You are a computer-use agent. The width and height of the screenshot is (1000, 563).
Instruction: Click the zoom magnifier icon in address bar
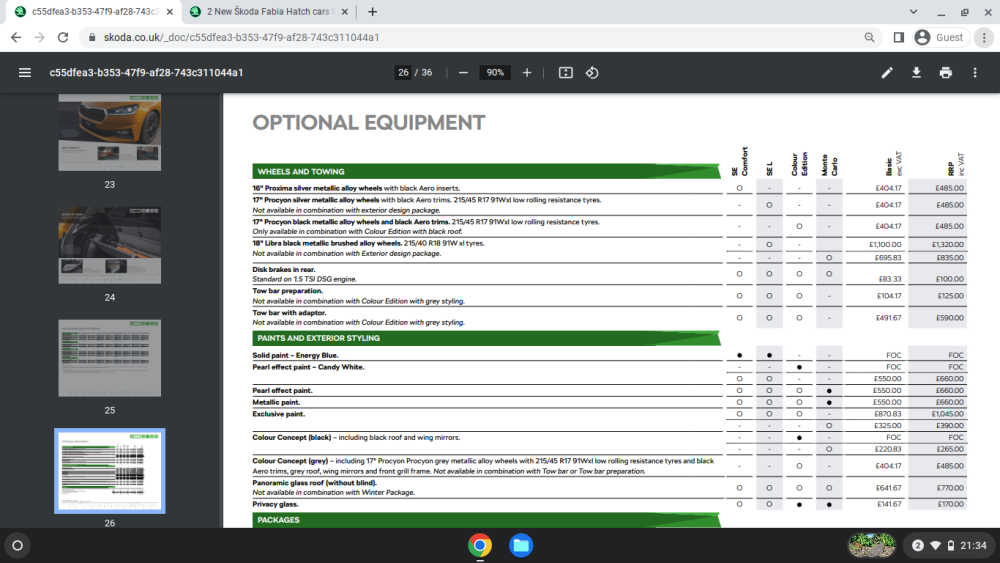[x=869, y=38]
